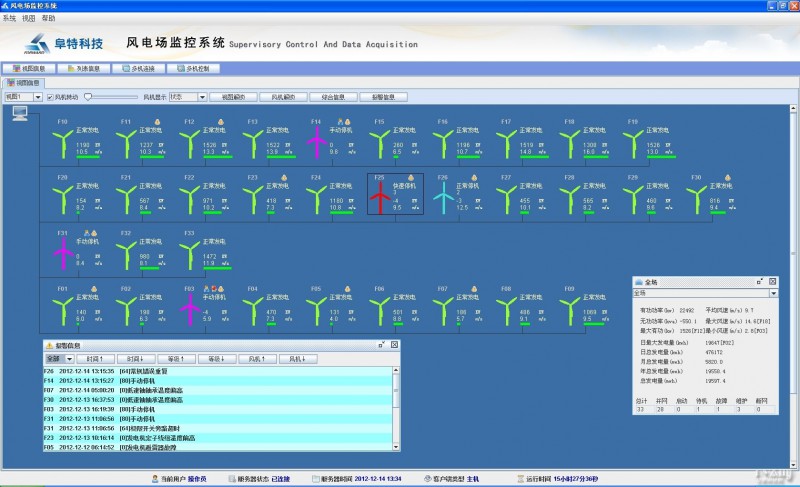Open the 全场 dropdown in summary panel

(x=773, y=293)
